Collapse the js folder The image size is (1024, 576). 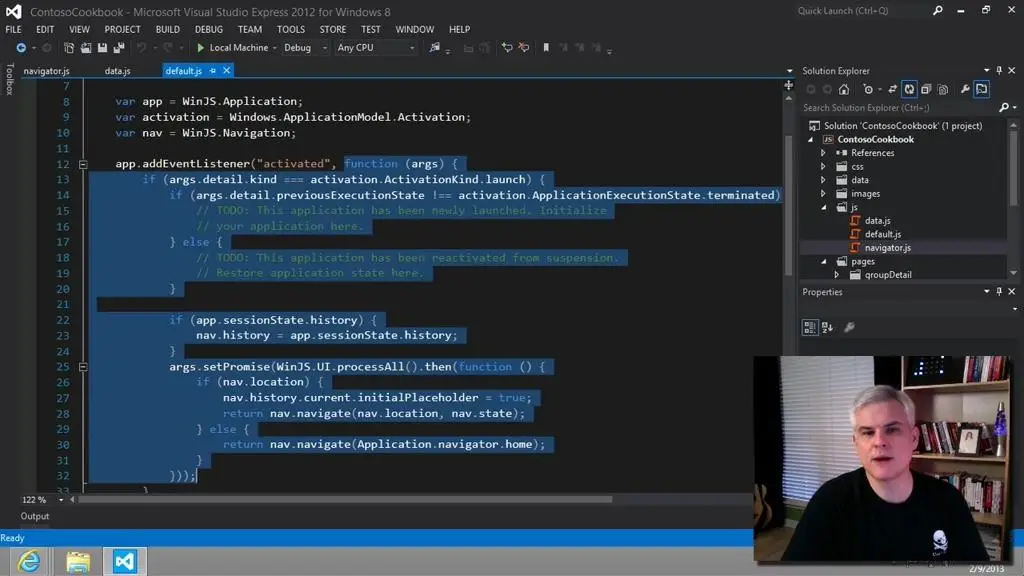[824, 207]
